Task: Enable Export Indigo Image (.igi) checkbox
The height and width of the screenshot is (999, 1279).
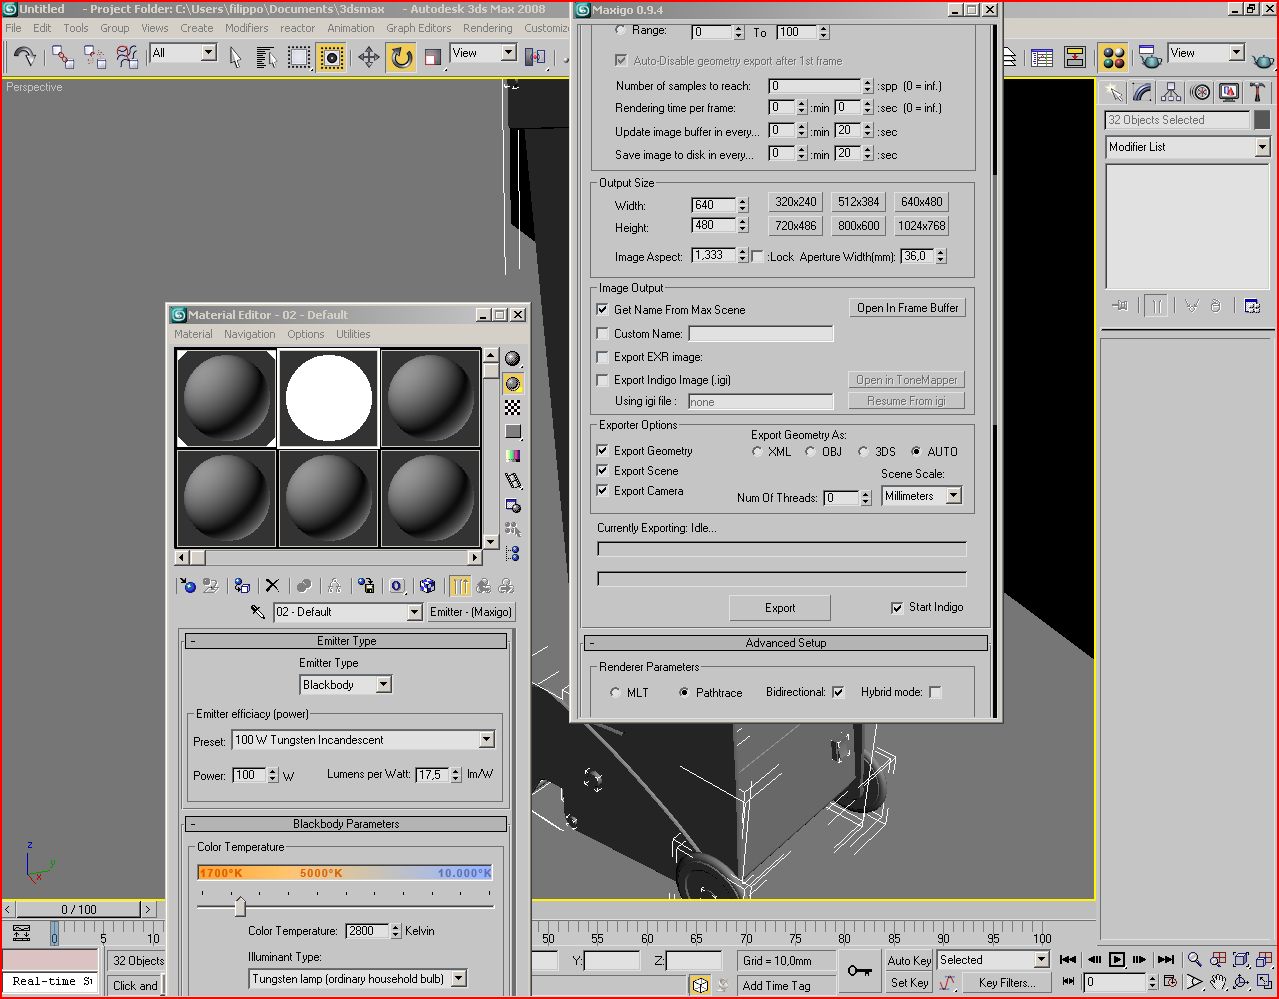Action: tap(602, 380)
